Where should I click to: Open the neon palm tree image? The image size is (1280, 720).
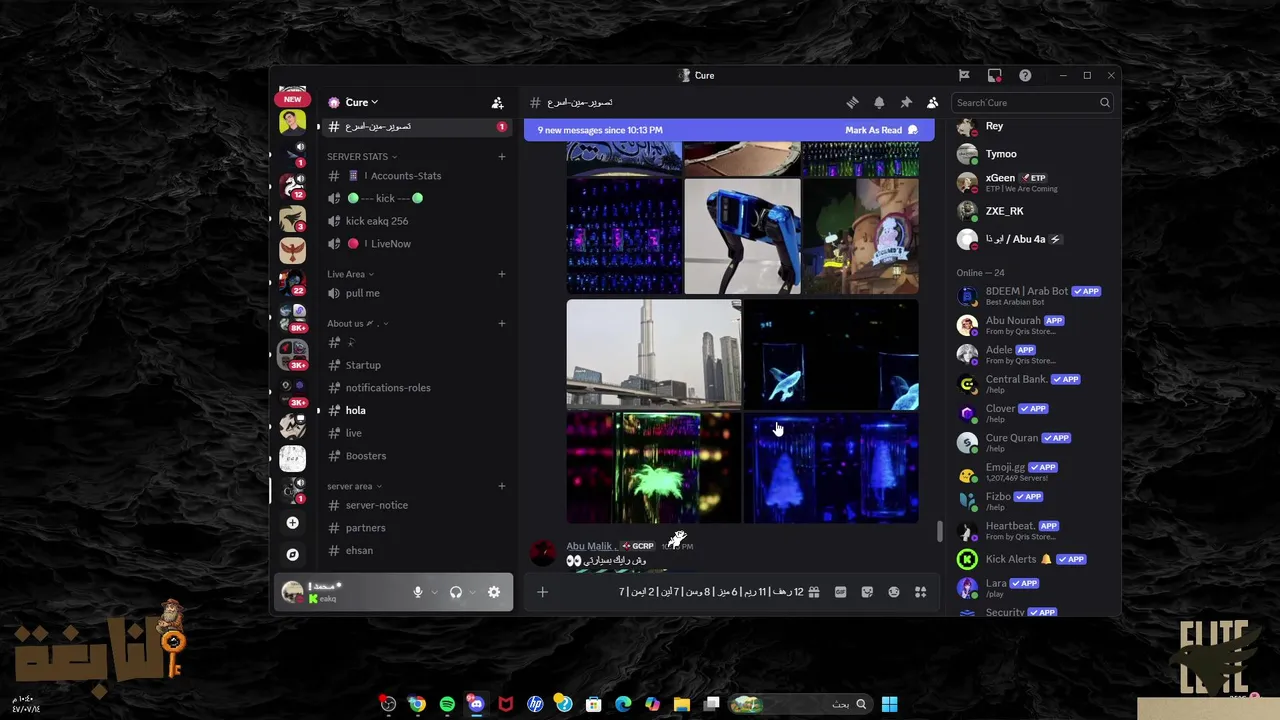pyautogui.click(x=654, y=468)
